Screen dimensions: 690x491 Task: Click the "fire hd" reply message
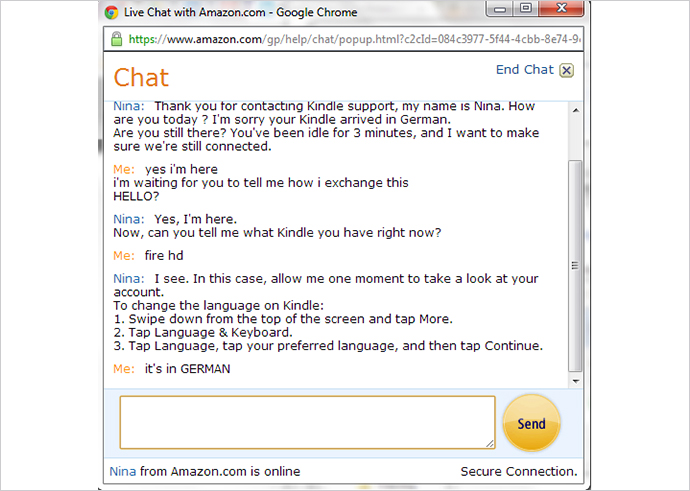164,256
